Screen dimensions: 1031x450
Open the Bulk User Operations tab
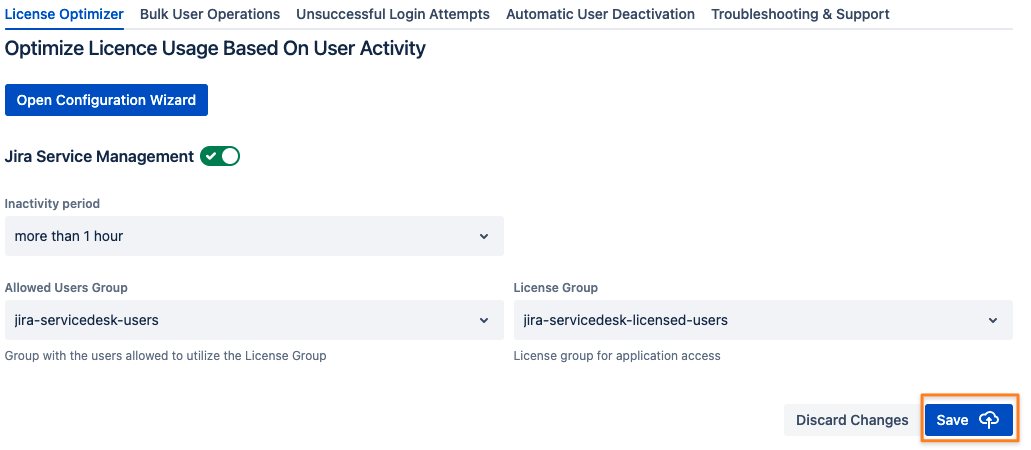click(x=210, y=14)
